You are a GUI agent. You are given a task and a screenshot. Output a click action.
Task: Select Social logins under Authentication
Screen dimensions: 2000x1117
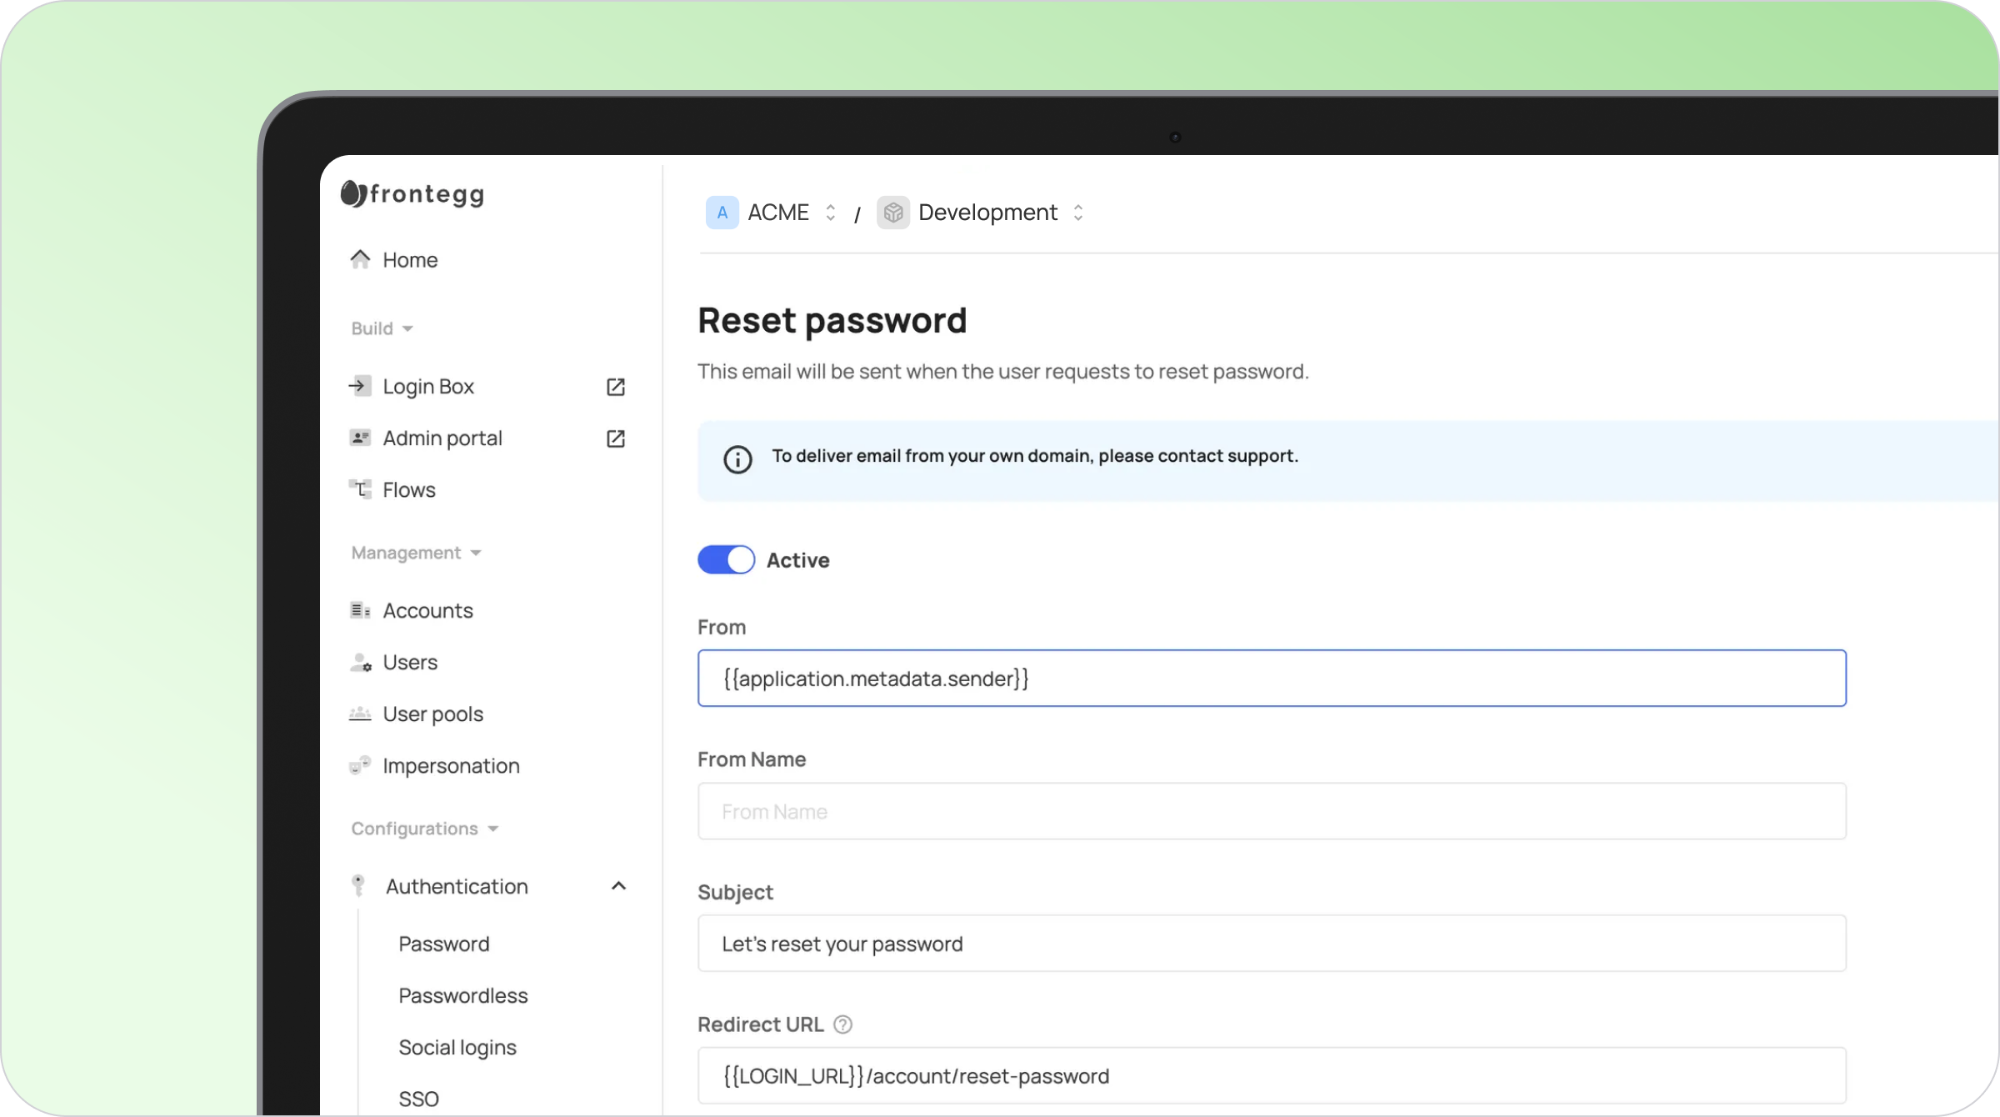pyautogui.click(x=457, y=1047)
